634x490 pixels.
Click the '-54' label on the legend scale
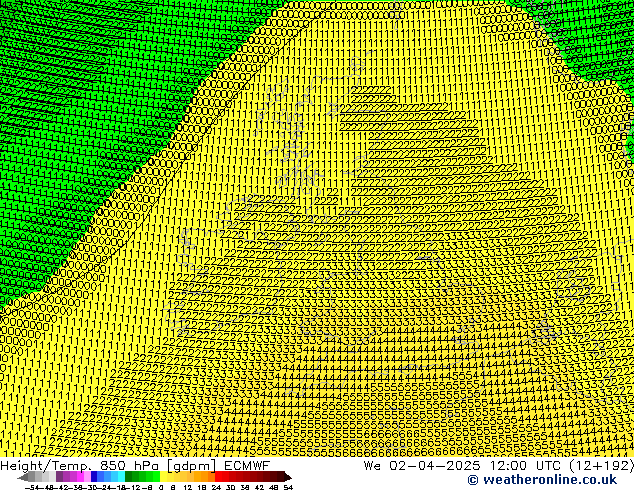[x=32, y=487]
